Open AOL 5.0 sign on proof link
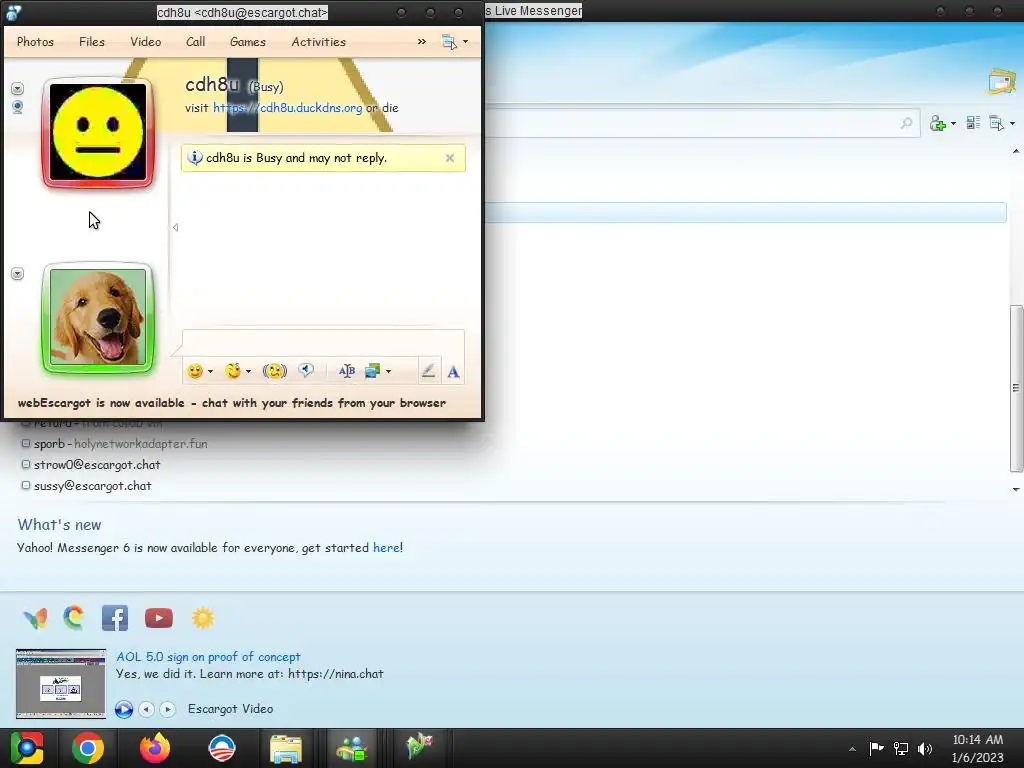Image resolution: width=1024 pixels, height=768 pixels. point(208,656)
